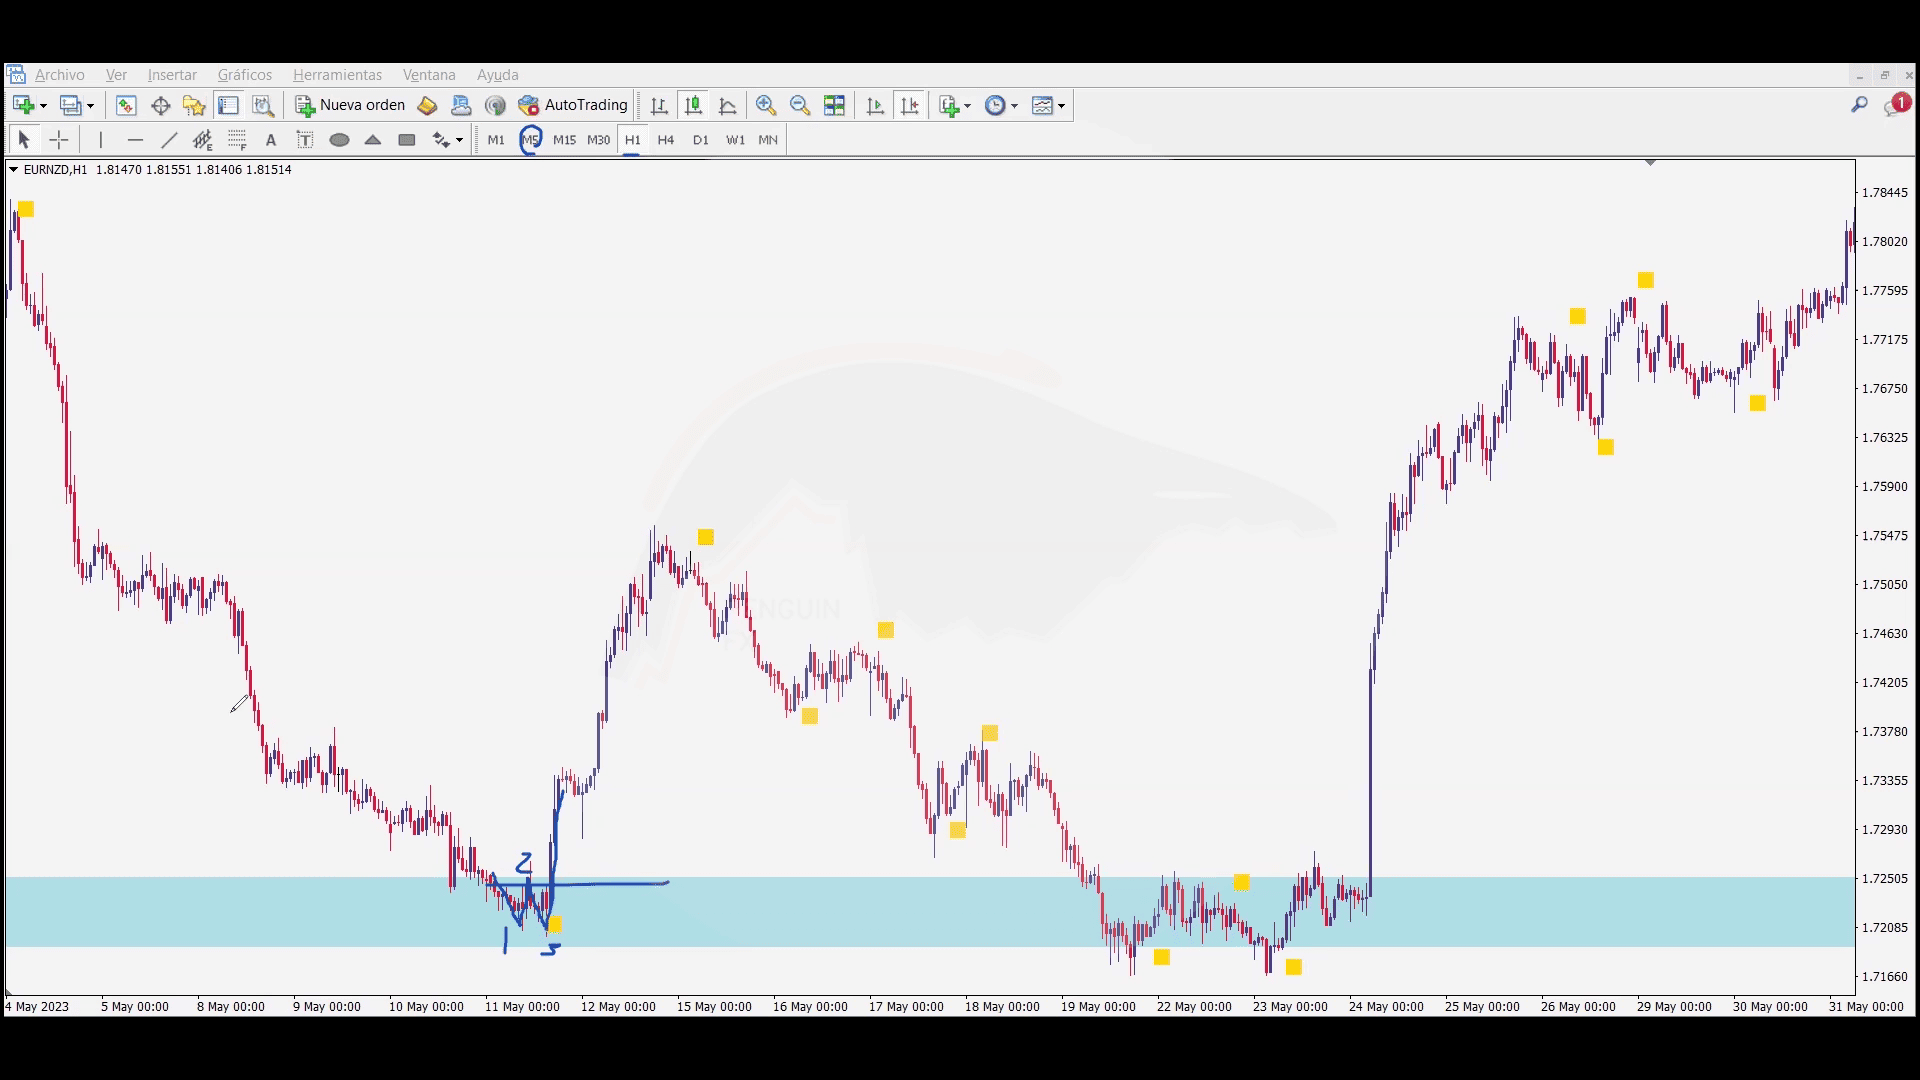Open the Insertar menu
The height and width of the screenshot is (1080, 1920).
pos(172,75)
